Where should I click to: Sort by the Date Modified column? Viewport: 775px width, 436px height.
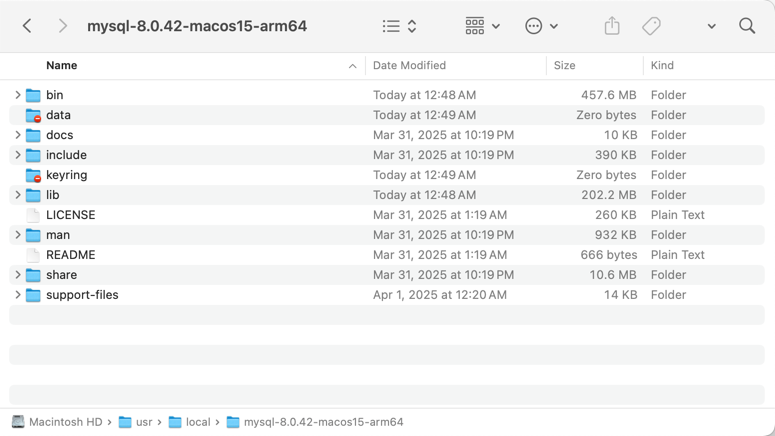coord(409,66)
